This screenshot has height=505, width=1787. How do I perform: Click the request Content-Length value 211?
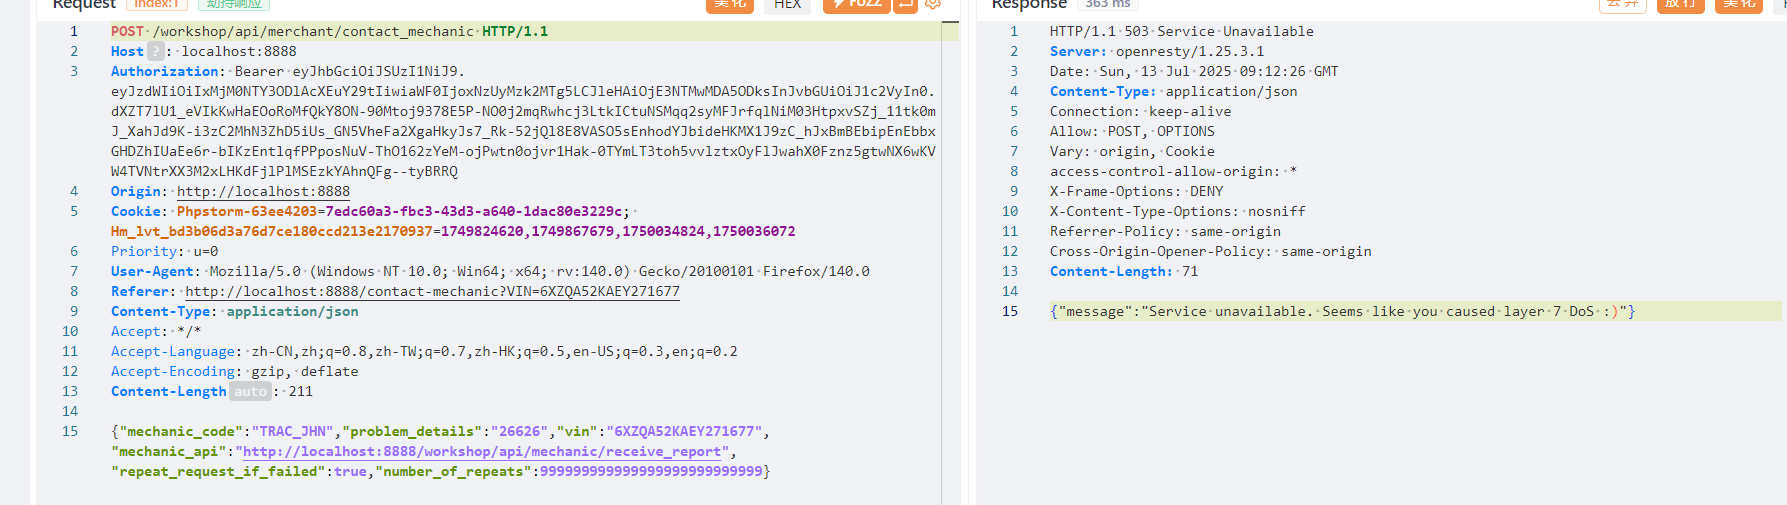click(301, 391)
